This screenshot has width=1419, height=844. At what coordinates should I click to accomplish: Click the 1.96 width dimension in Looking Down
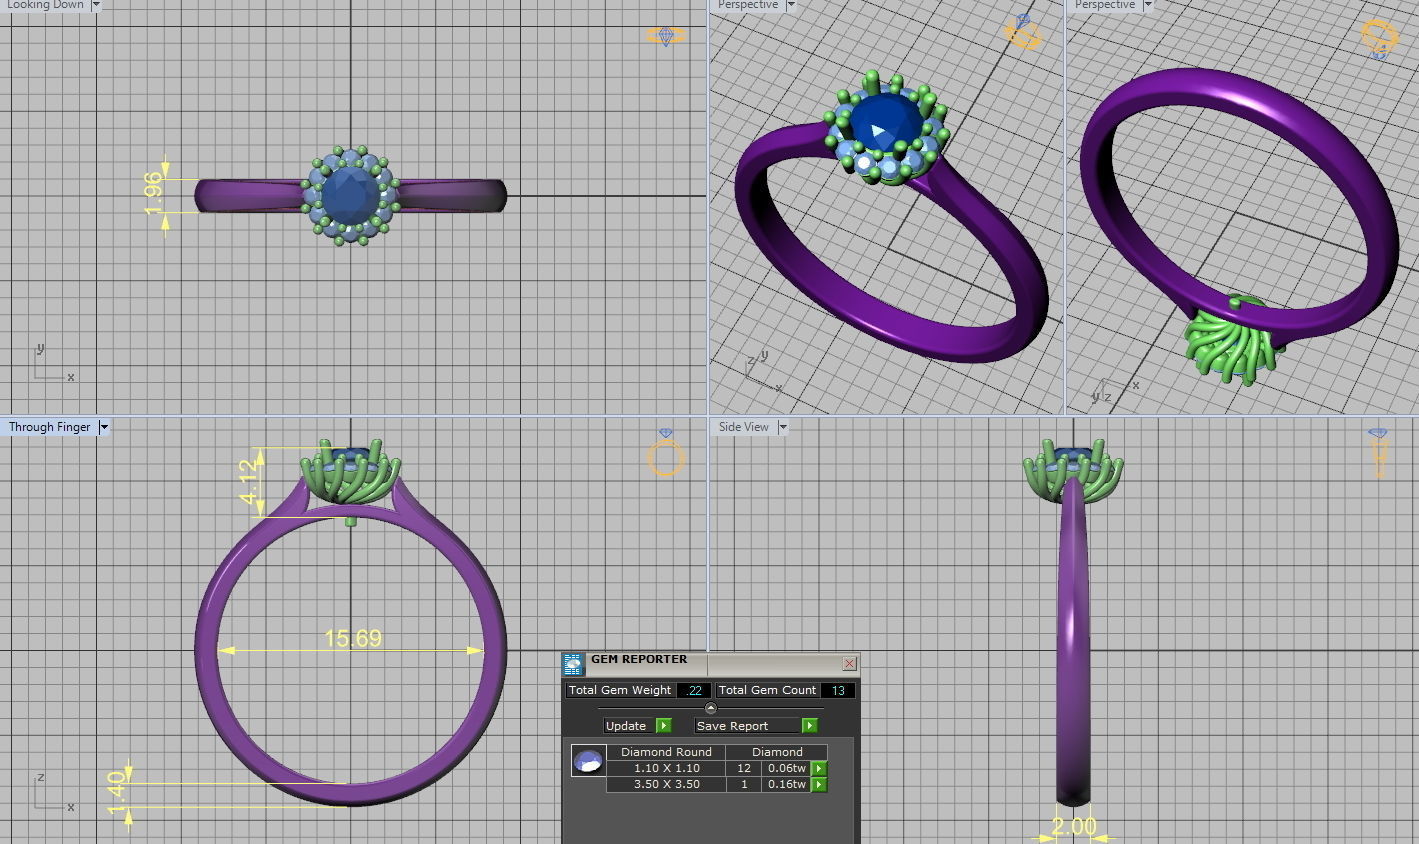[x=153, y=193]
